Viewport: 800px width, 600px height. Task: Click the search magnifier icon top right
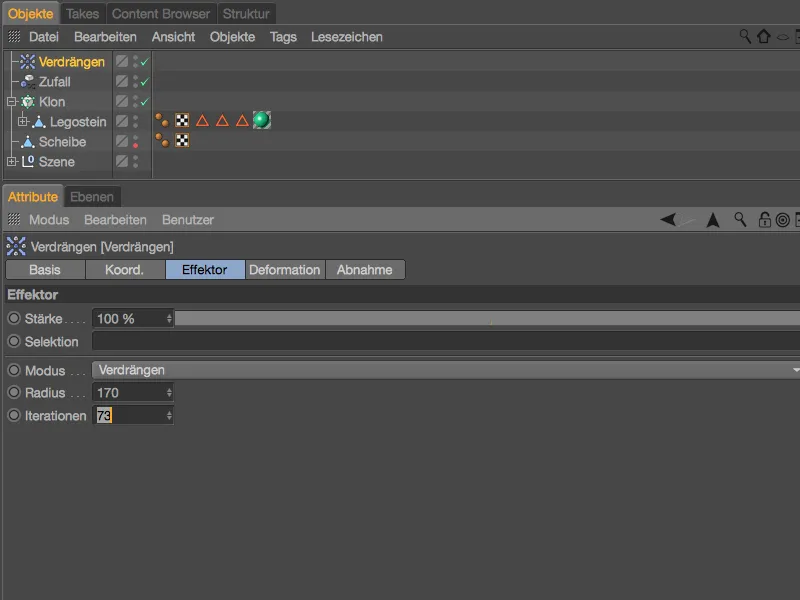click(744, 36)
